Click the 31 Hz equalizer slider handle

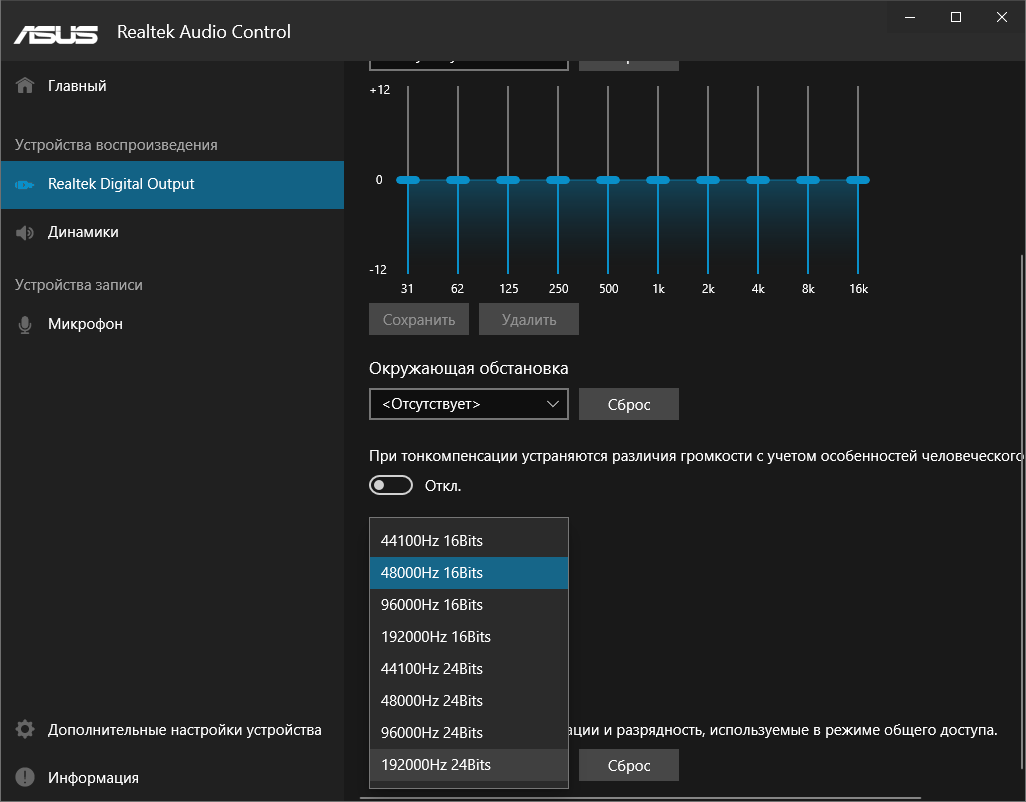pos(408,180)
